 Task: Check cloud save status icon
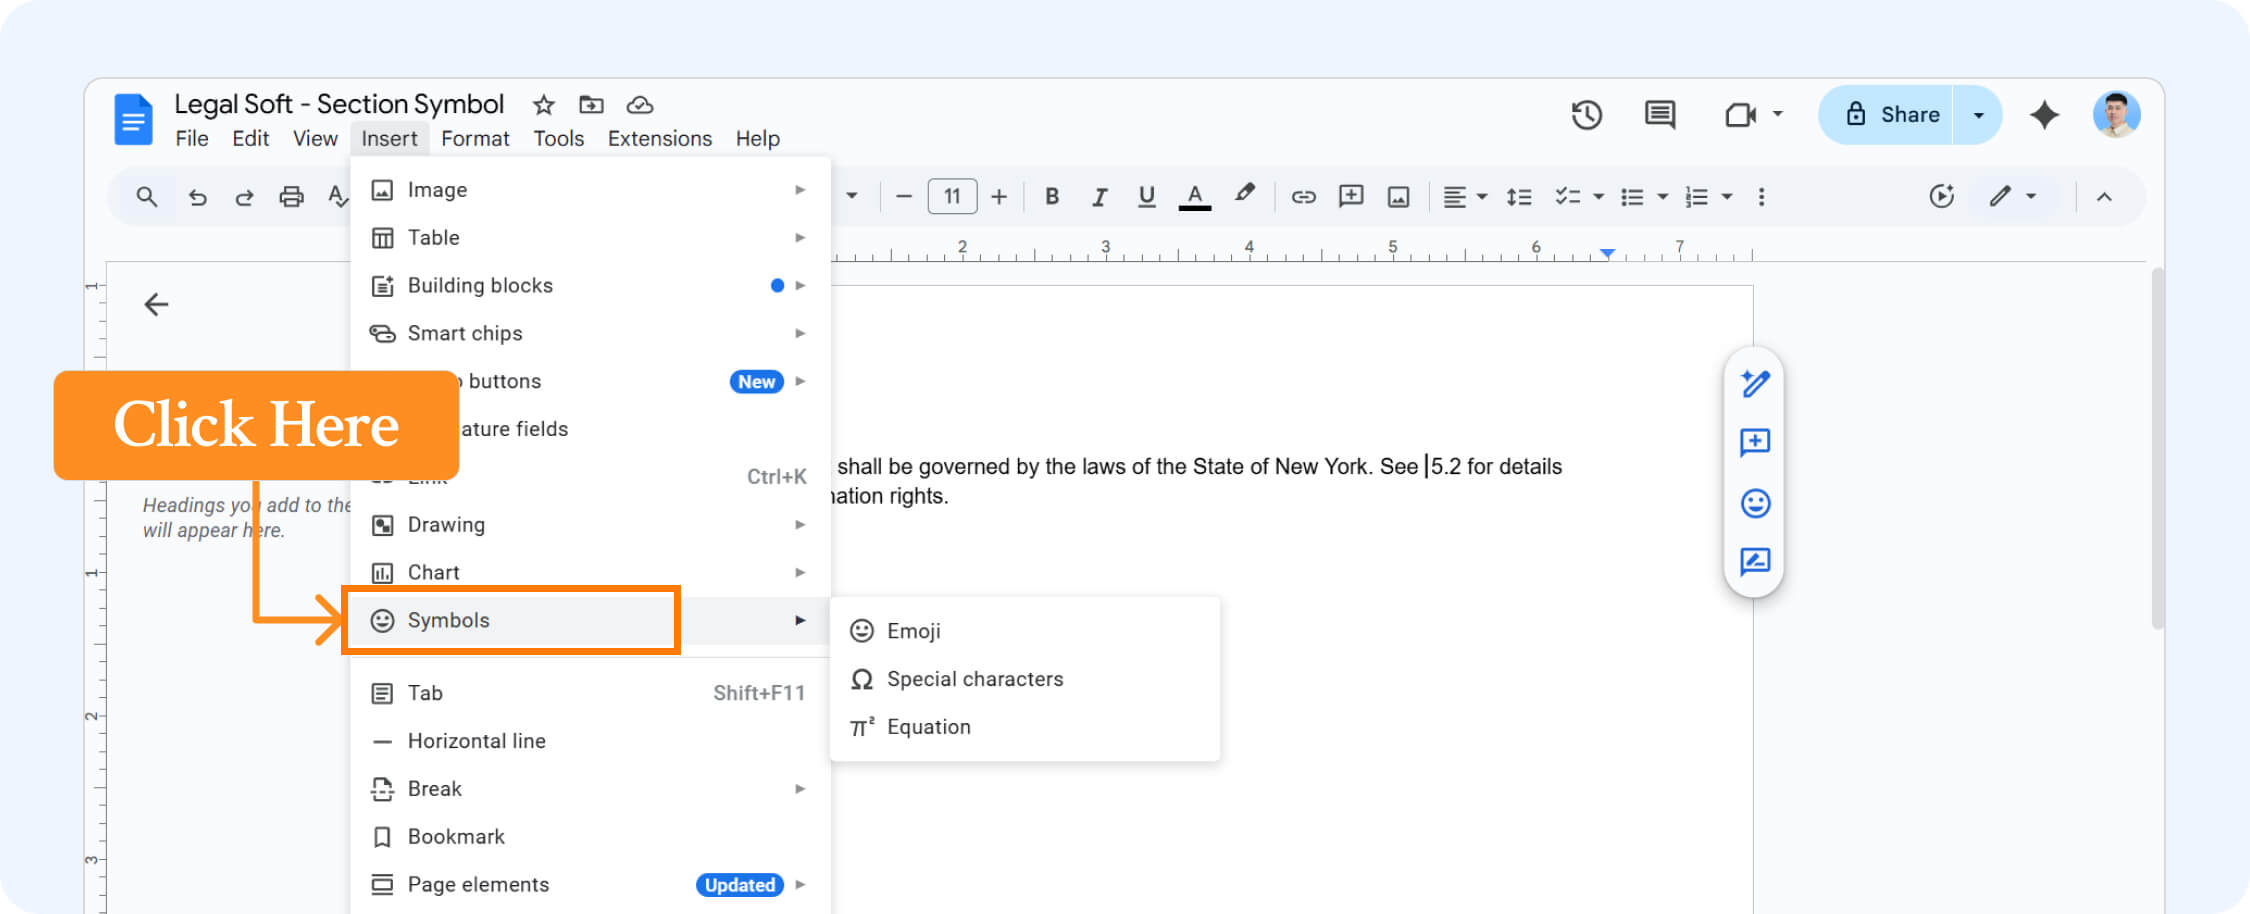[640, 104]
